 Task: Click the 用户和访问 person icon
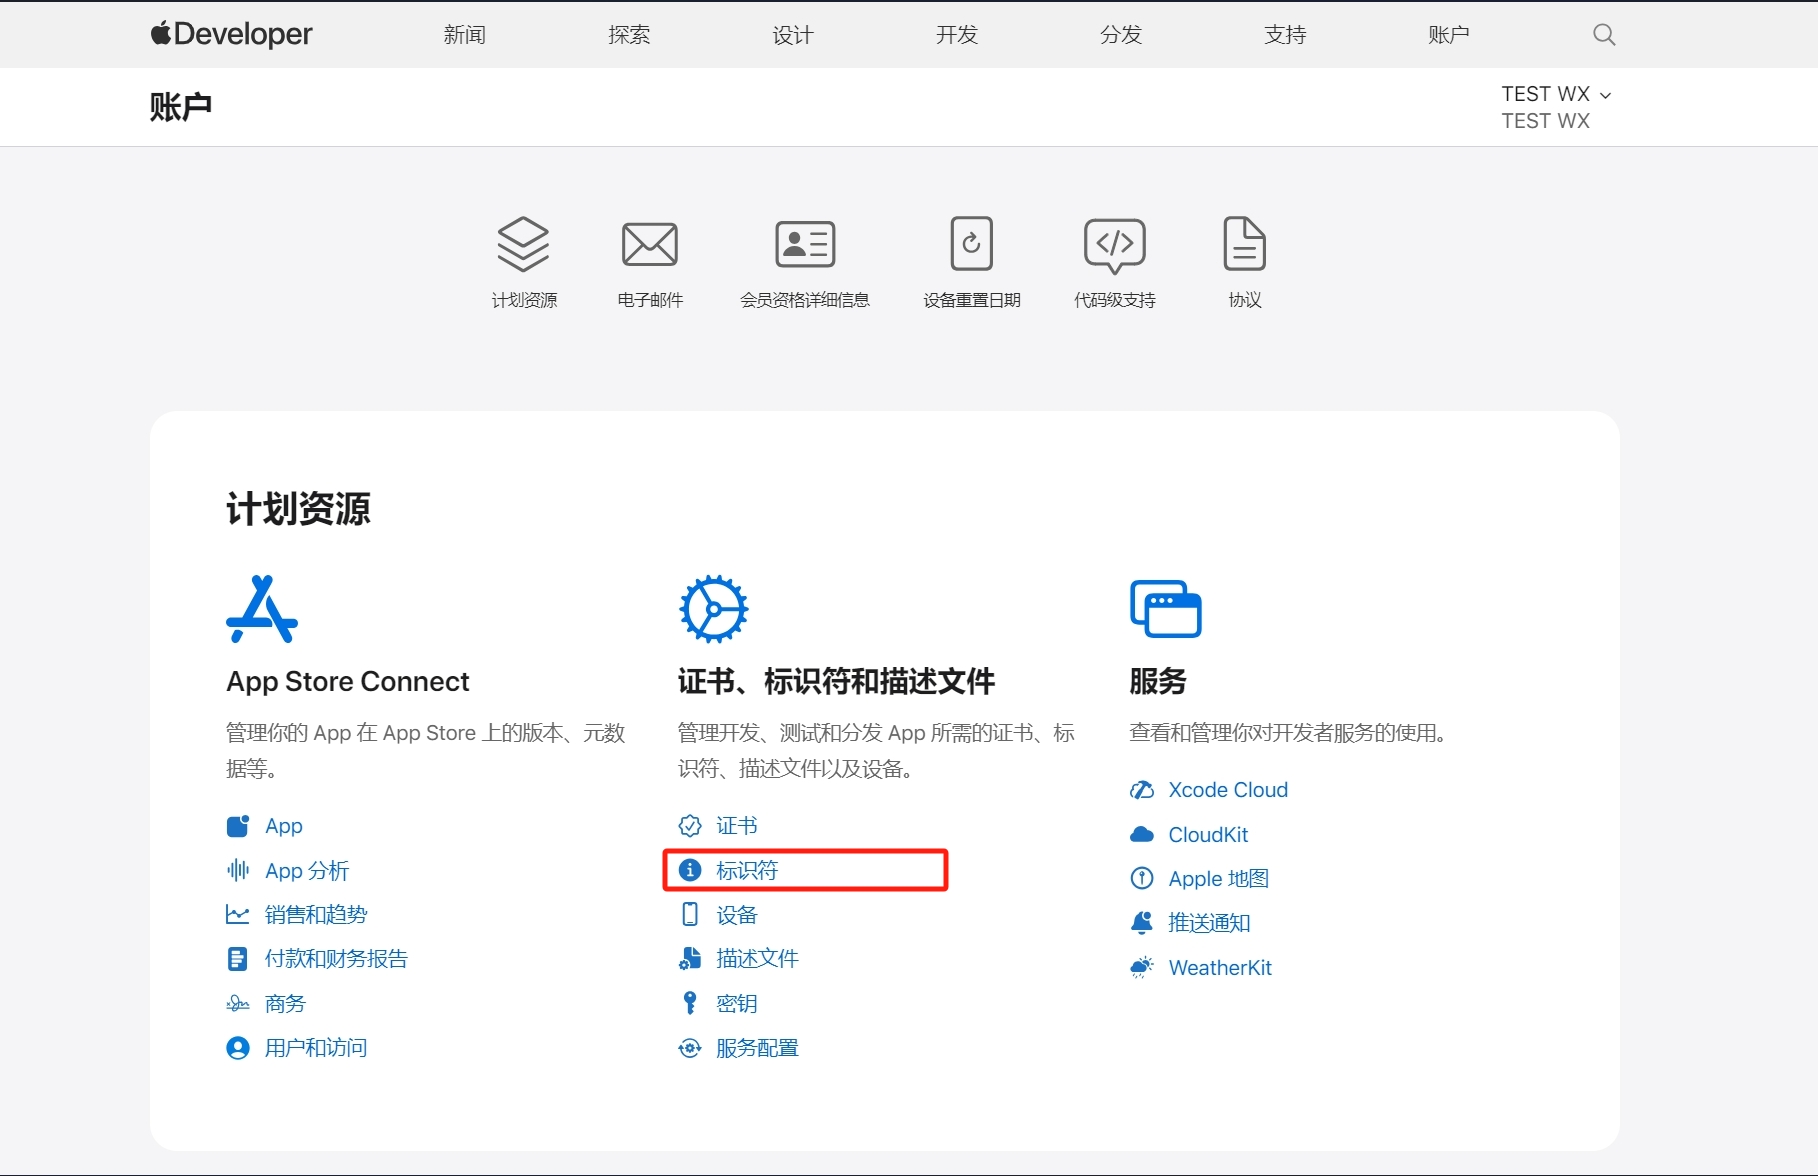238,1048
